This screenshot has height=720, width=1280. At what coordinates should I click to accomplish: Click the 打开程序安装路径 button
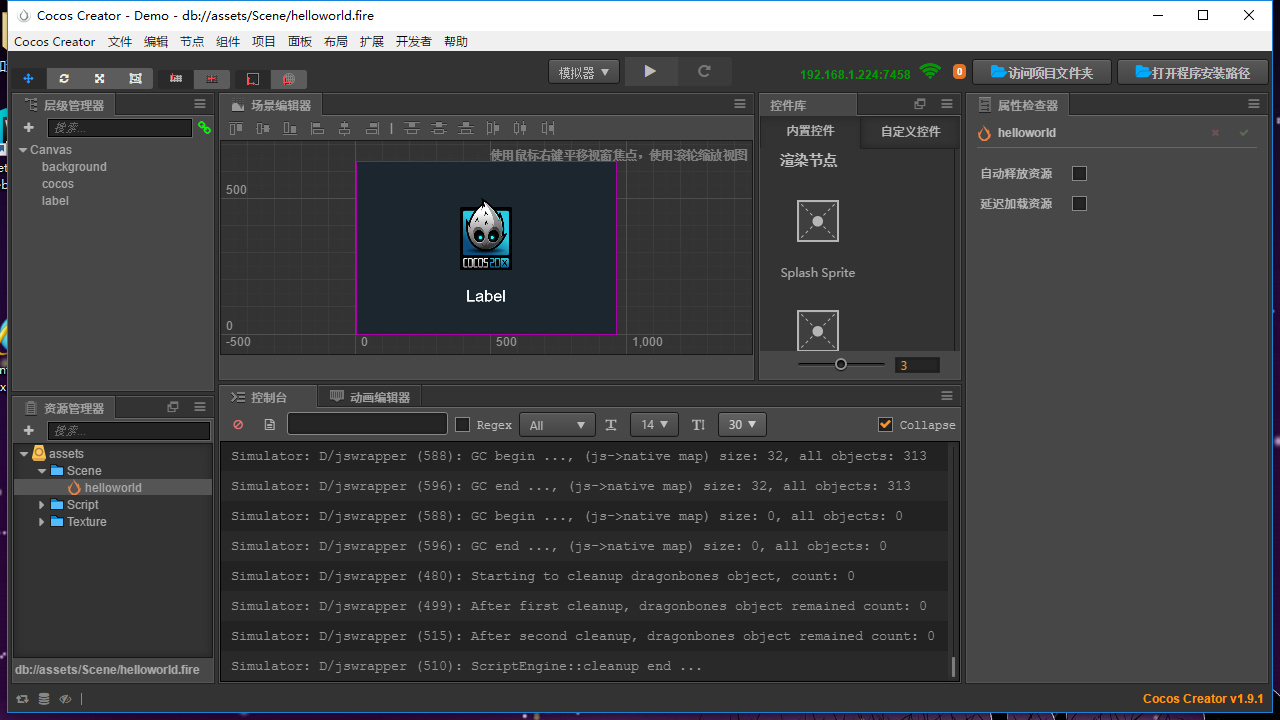tap(1193, 73)
